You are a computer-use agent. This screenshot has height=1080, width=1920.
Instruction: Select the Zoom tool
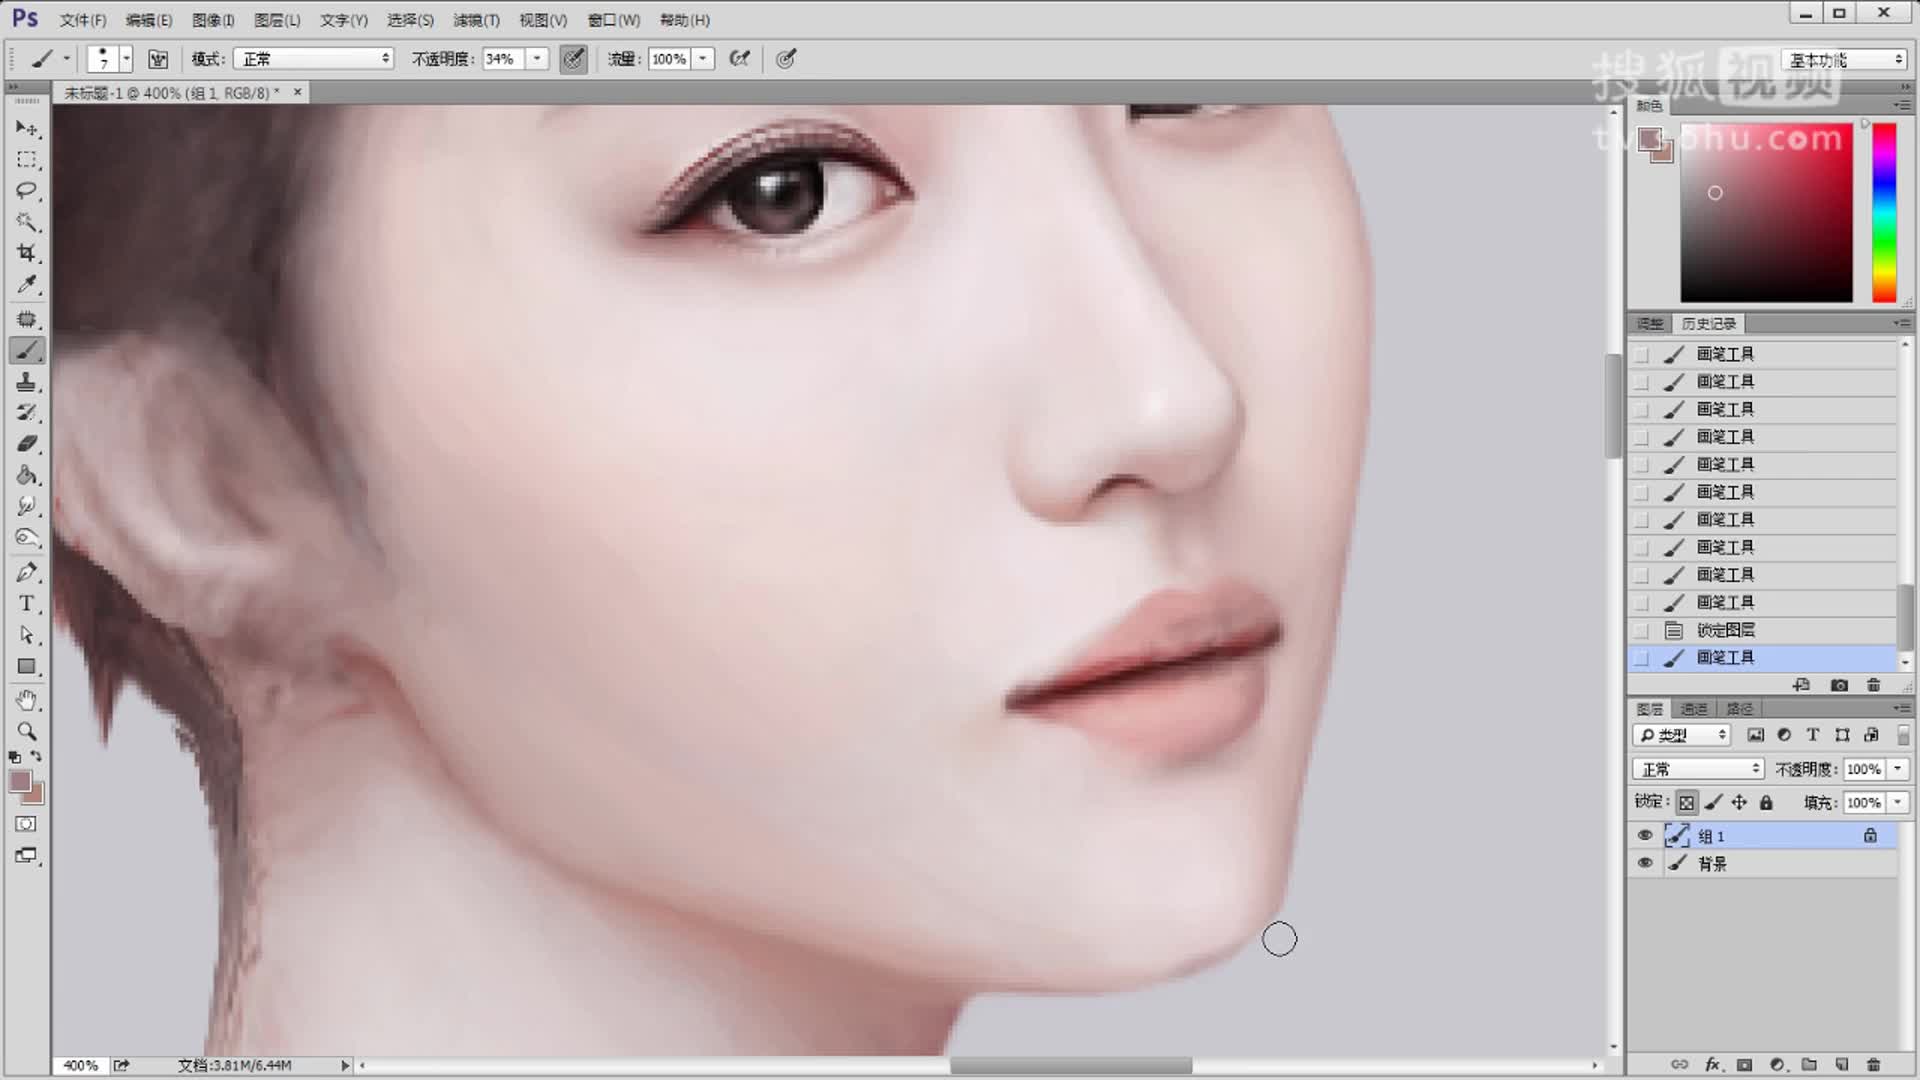[26, 731]
